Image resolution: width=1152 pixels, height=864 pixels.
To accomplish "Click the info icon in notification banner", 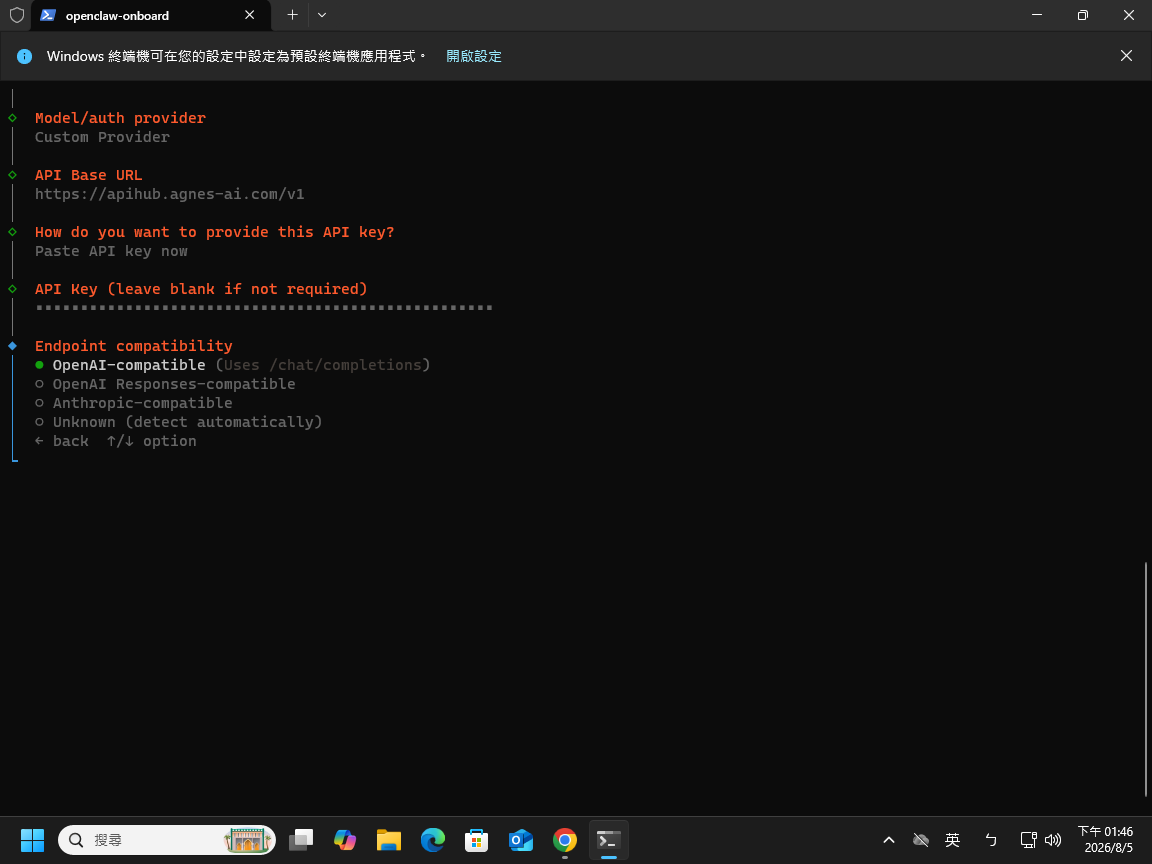I will pos(24,57).
